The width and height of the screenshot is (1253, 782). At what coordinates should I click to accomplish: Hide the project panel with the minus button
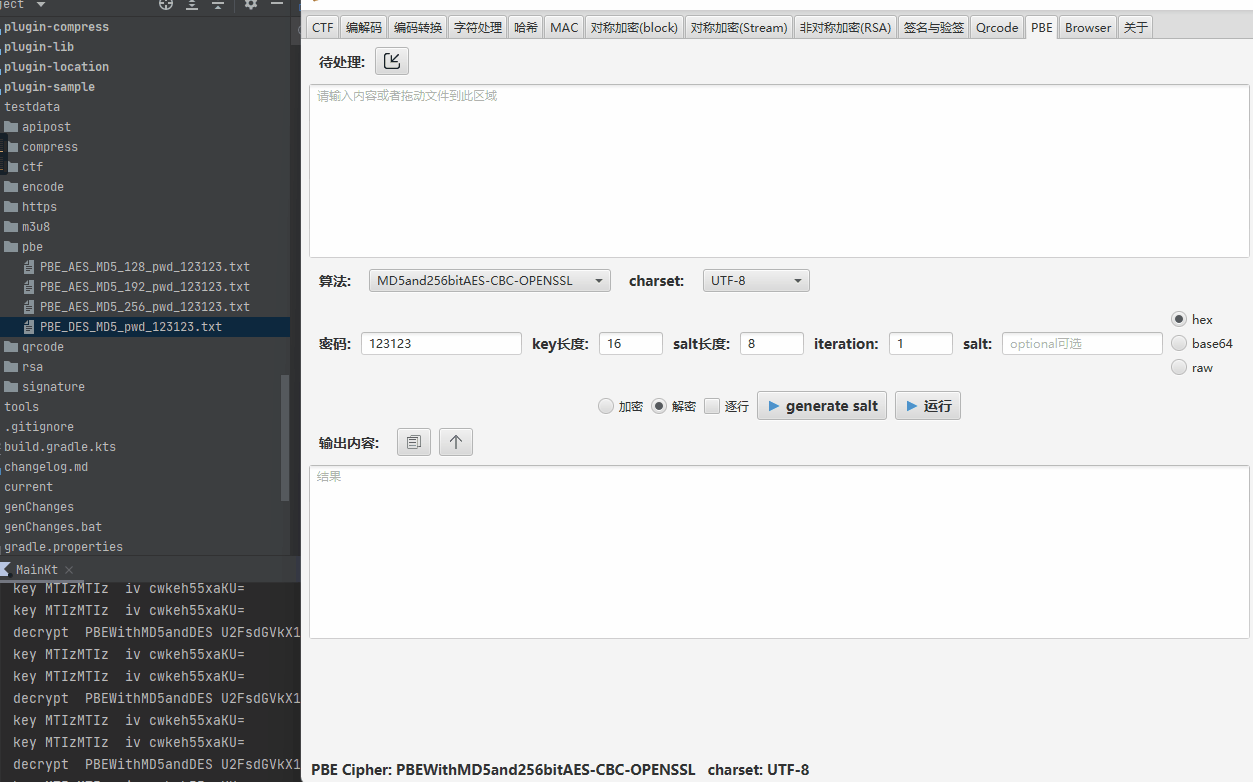coord(278,5)
